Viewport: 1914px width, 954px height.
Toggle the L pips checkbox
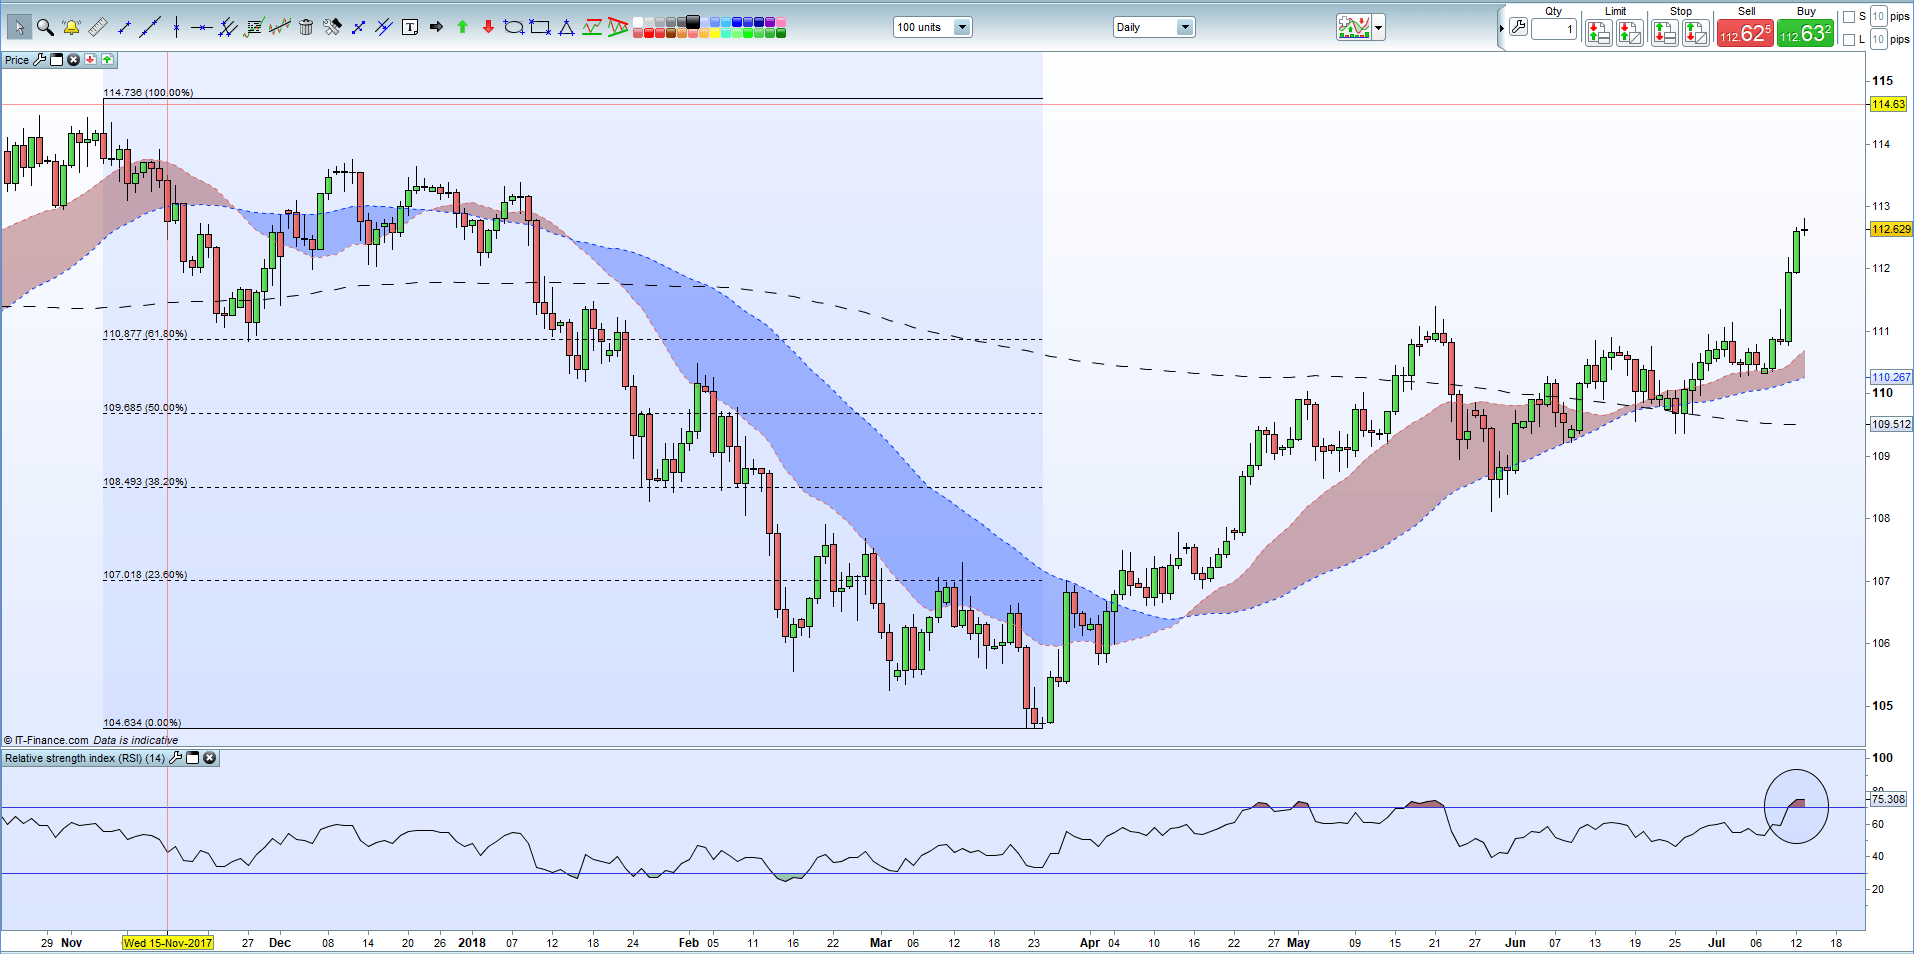1848,40
